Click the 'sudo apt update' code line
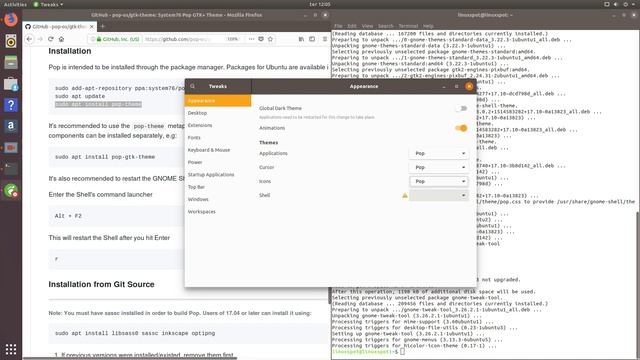The image size is (640, 360). 80,96
